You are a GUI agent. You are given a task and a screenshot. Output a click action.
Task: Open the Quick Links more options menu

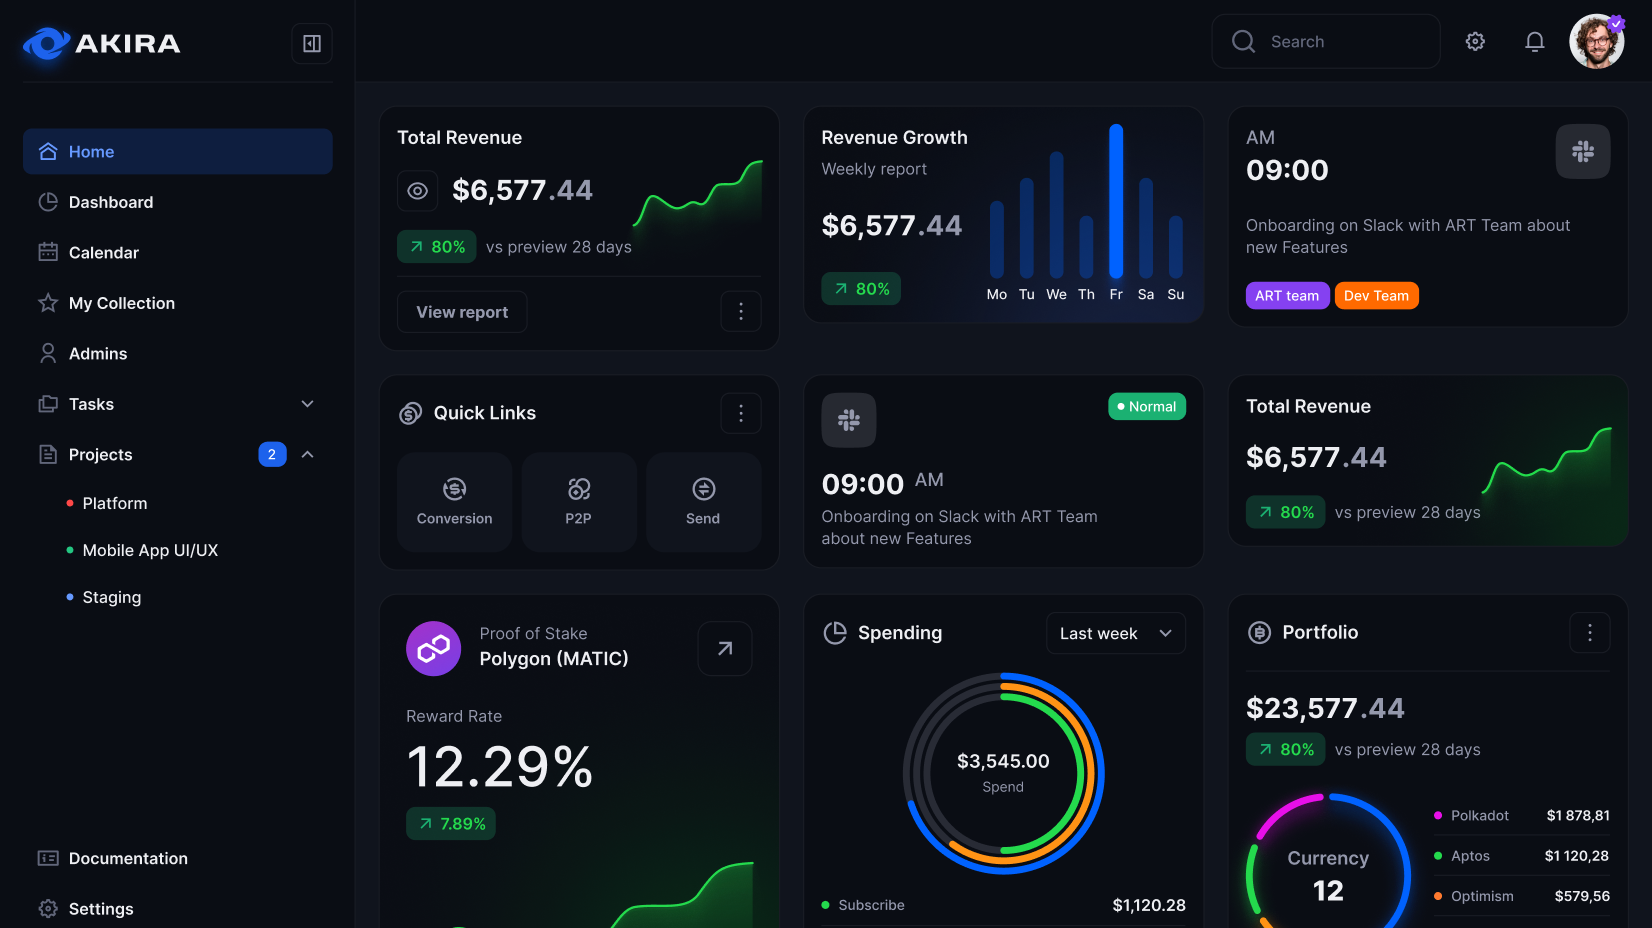pyautogui.click(x=741, y=413)
